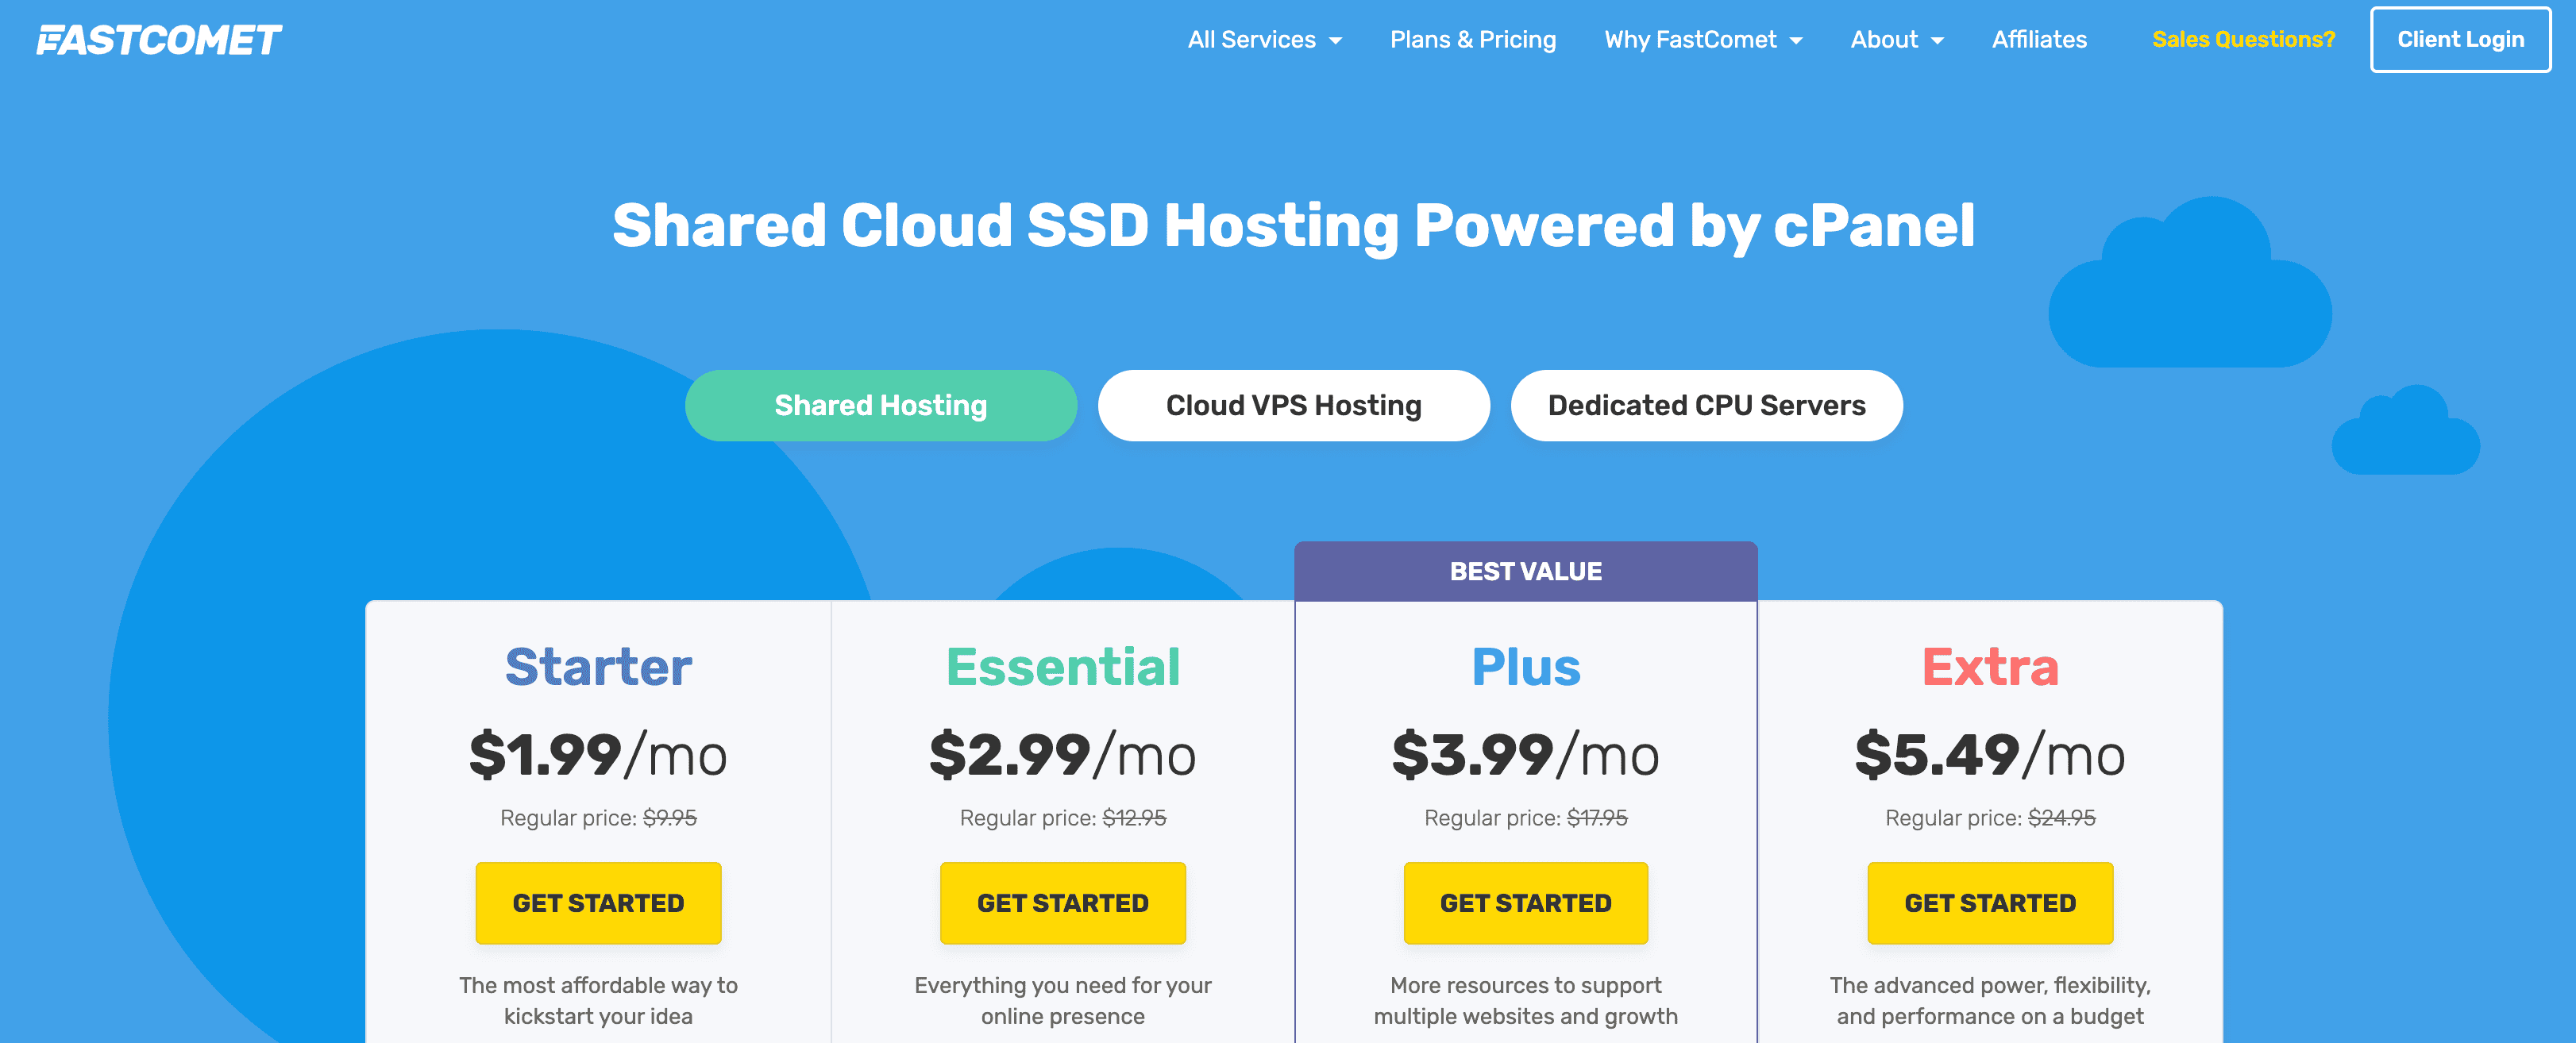Expand the Why FastComet menu

pos(1703,40)
